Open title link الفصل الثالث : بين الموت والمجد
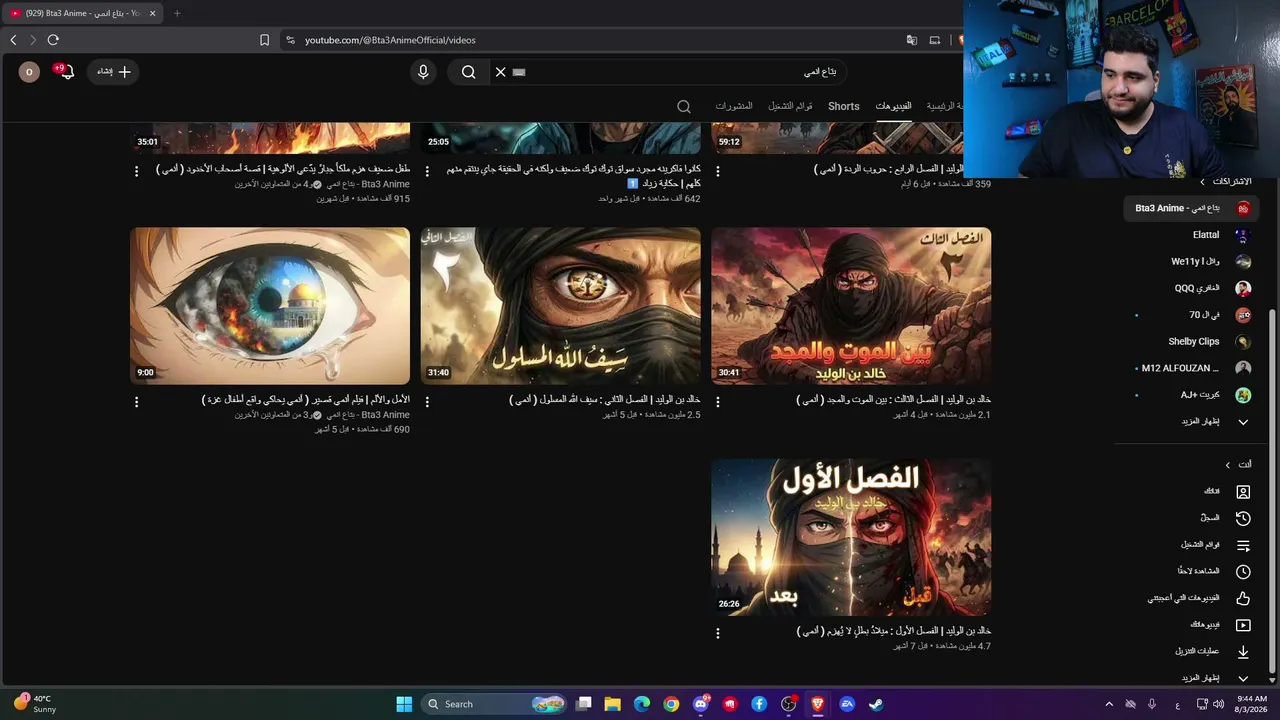This screenshot has height=720, width=1280. 893,399
